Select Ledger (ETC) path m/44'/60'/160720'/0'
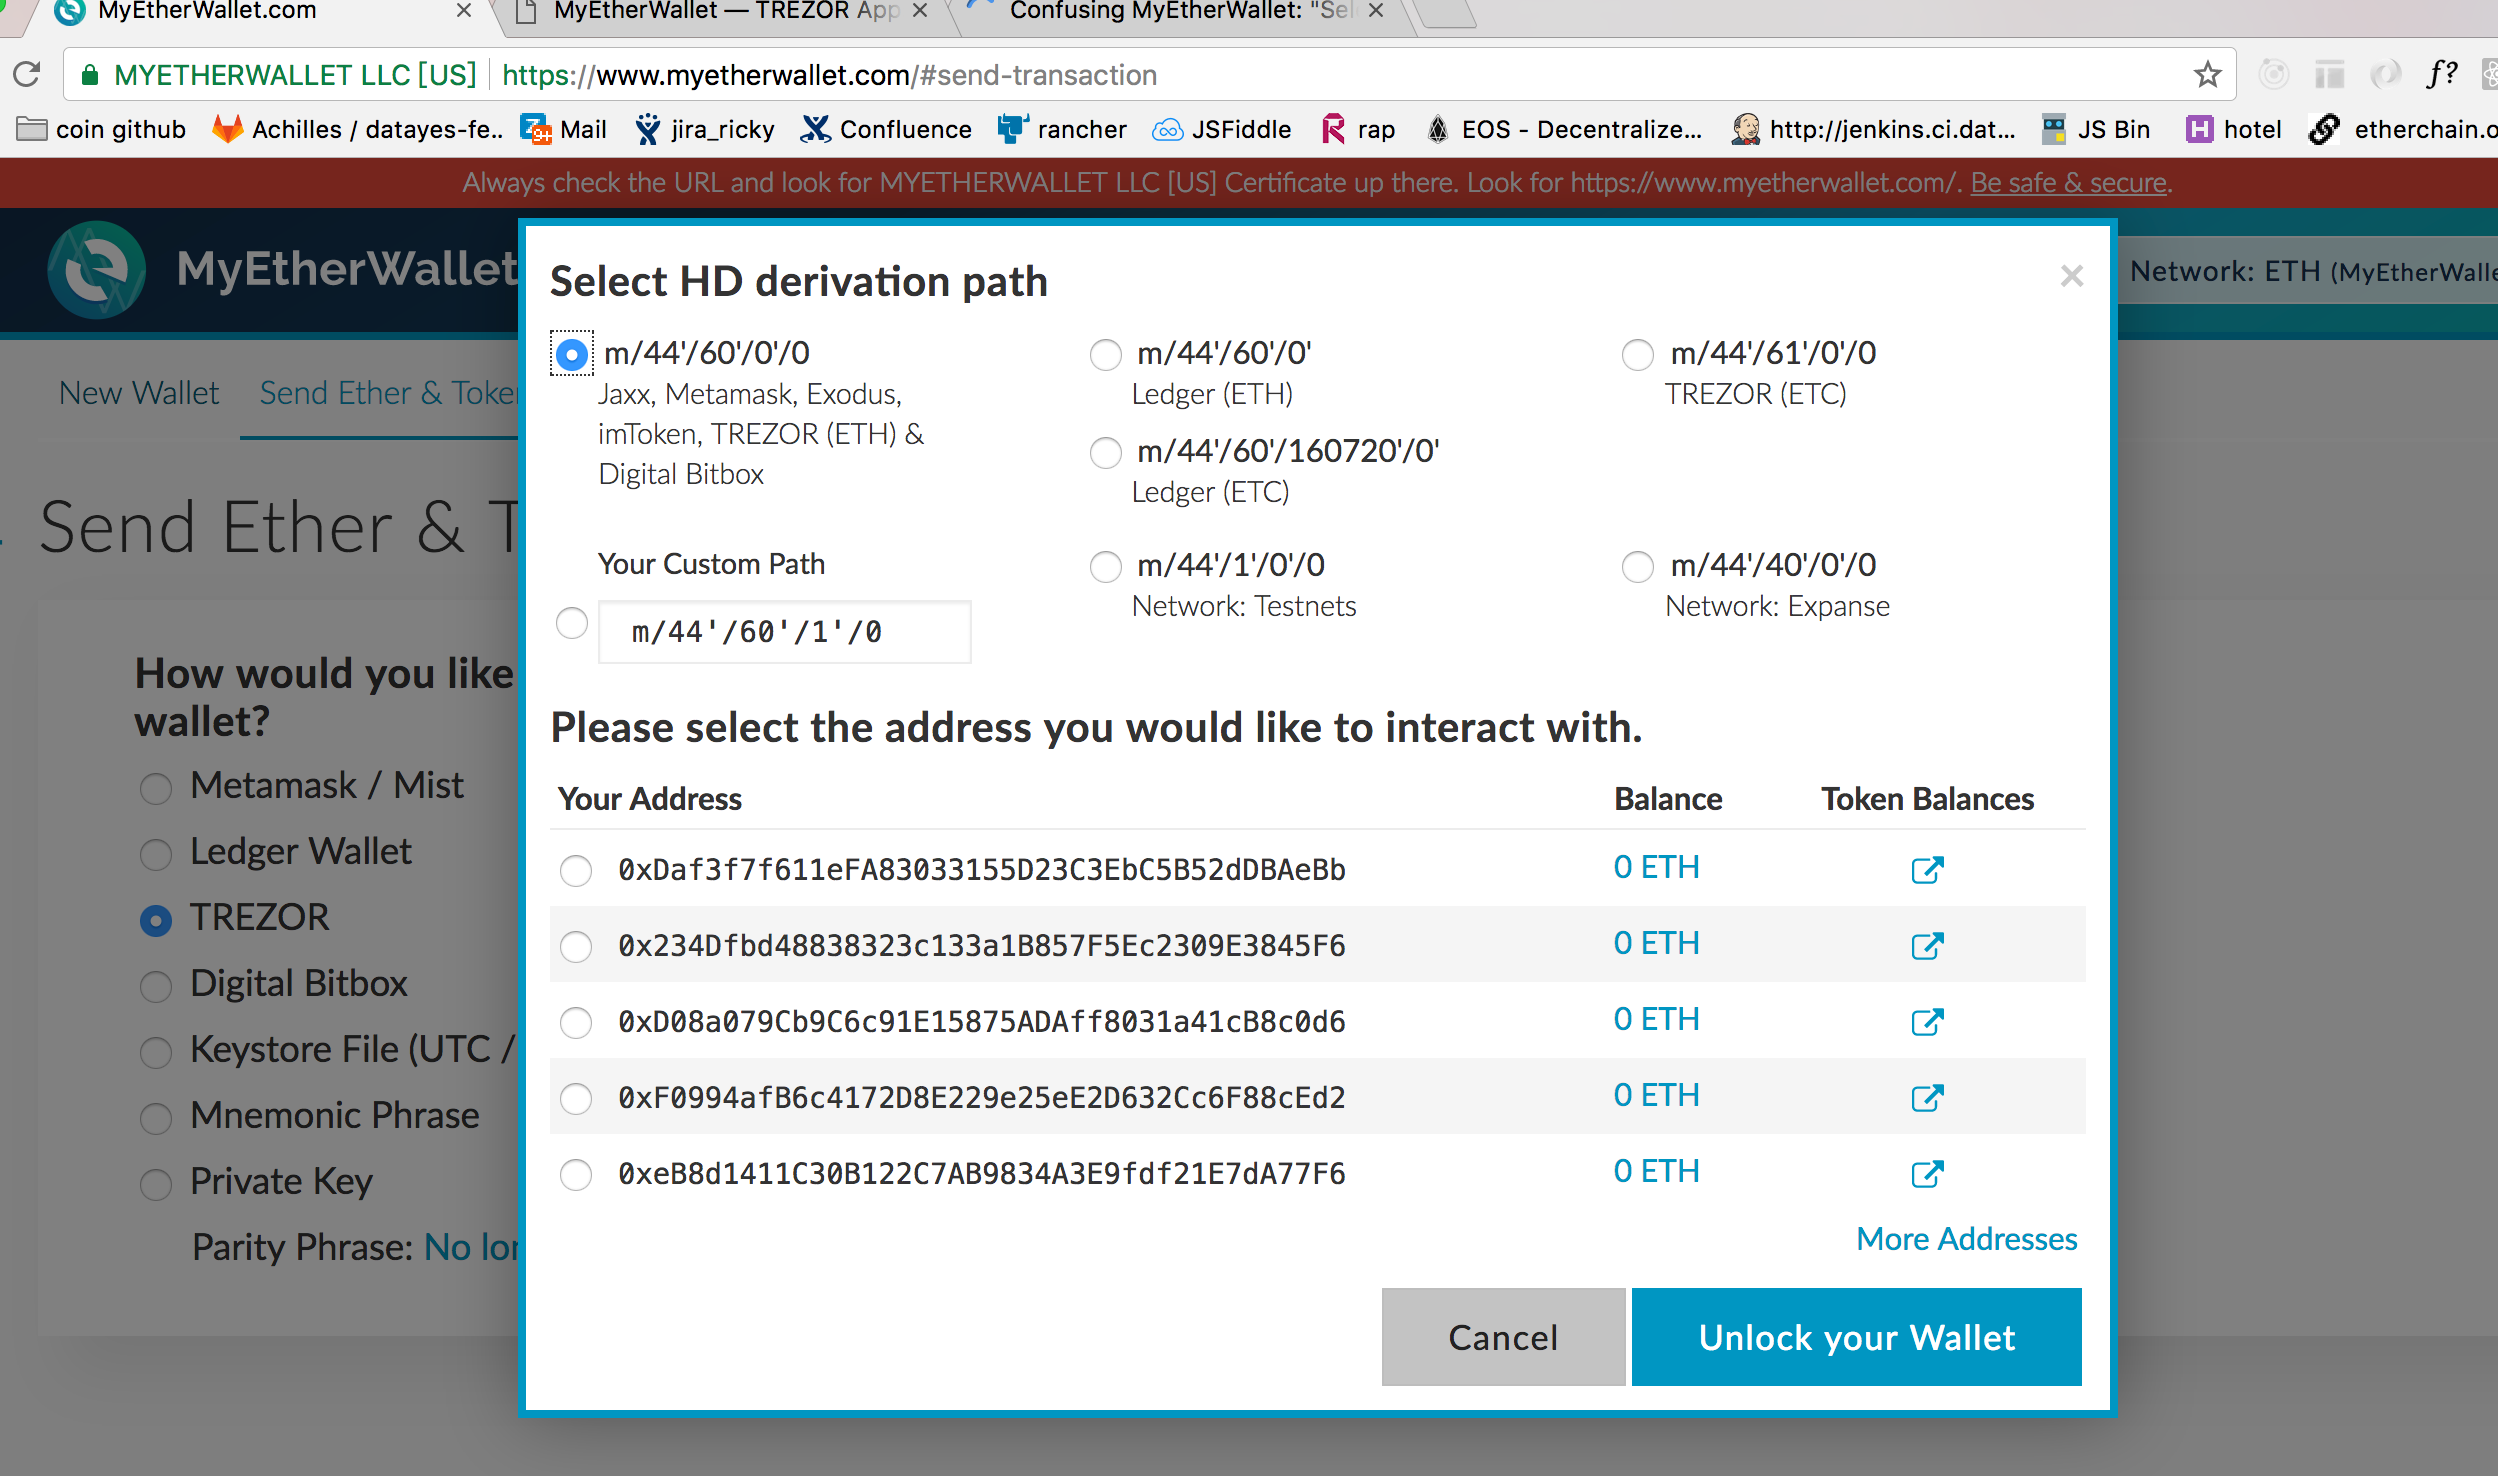This screenshot has width=2498, height=1476. point(1105,452)
